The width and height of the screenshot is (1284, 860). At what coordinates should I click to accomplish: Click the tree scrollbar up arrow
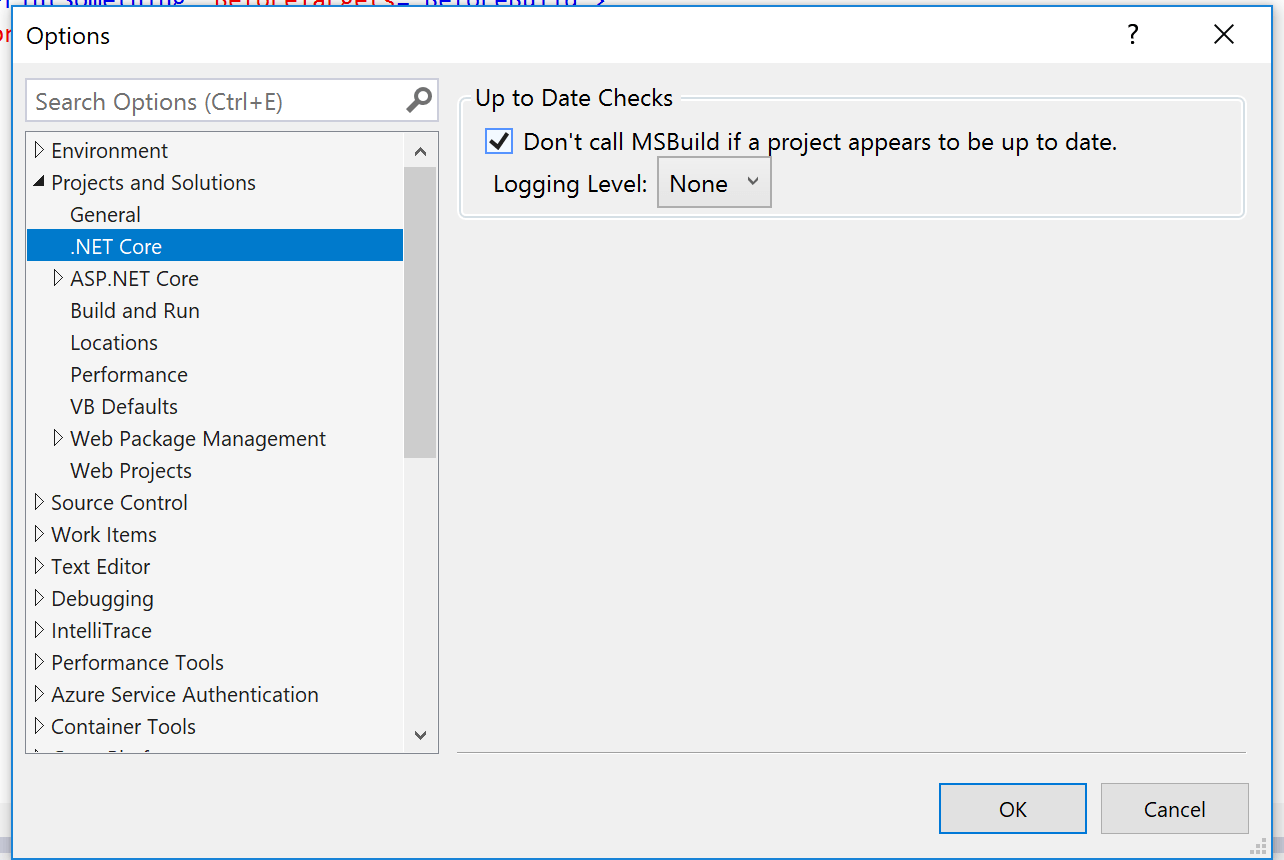[420, 152]
